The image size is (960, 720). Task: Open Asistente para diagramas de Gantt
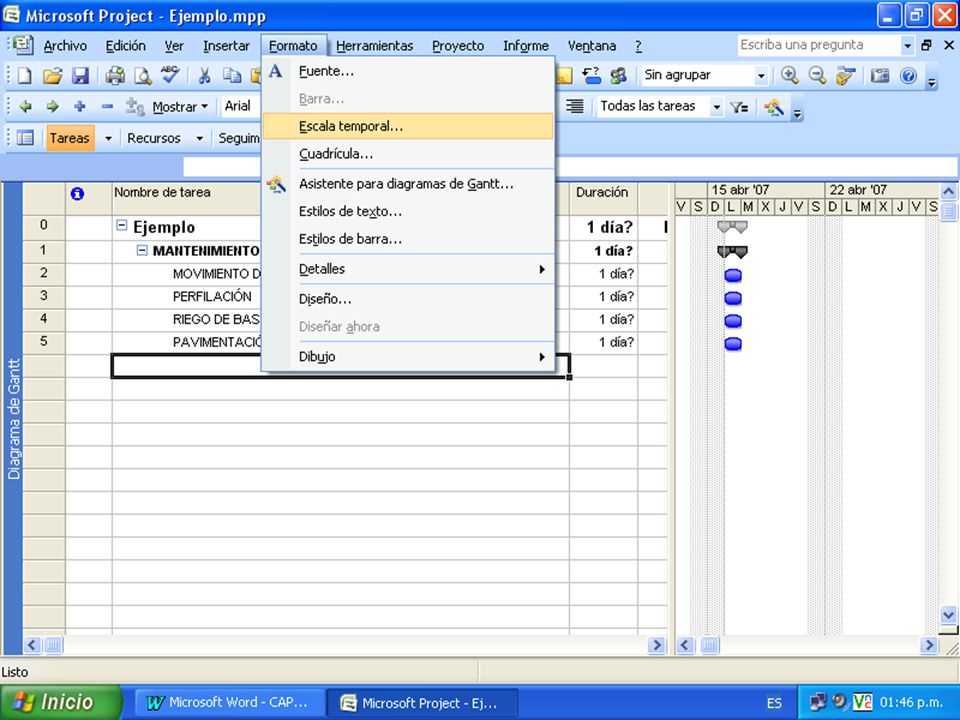(x=408, y=184)
